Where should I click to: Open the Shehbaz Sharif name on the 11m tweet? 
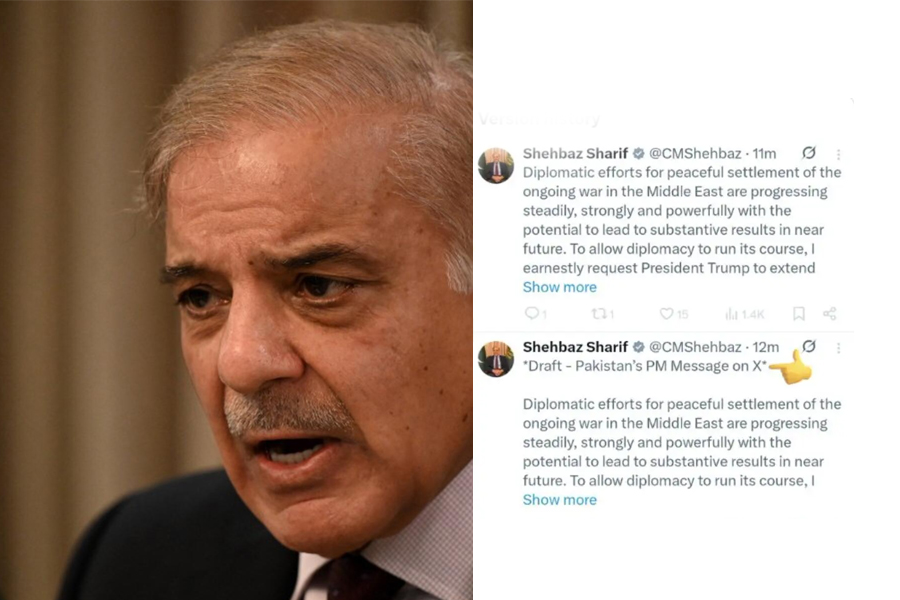pos(575,153)
